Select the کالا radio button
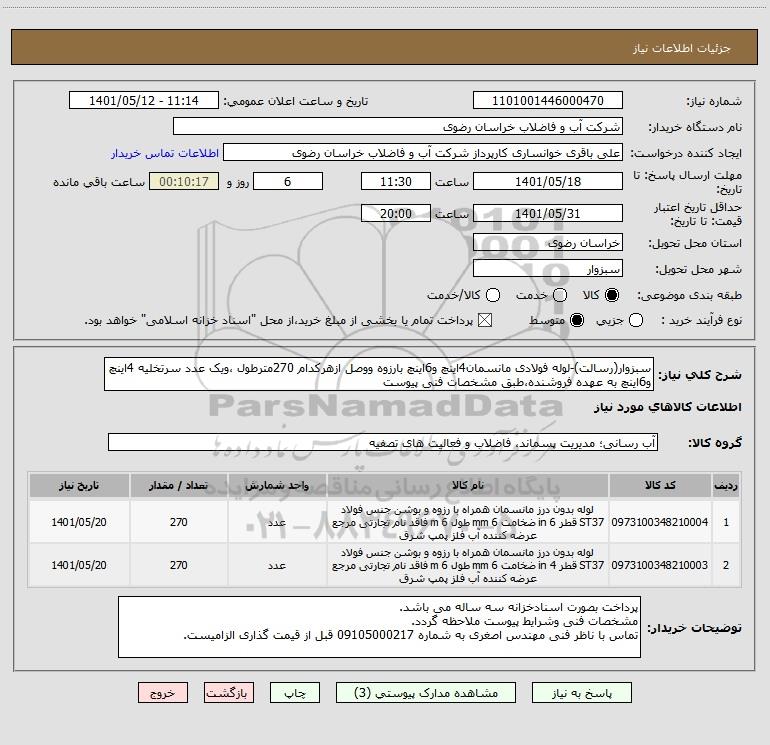 coord(612,295)
